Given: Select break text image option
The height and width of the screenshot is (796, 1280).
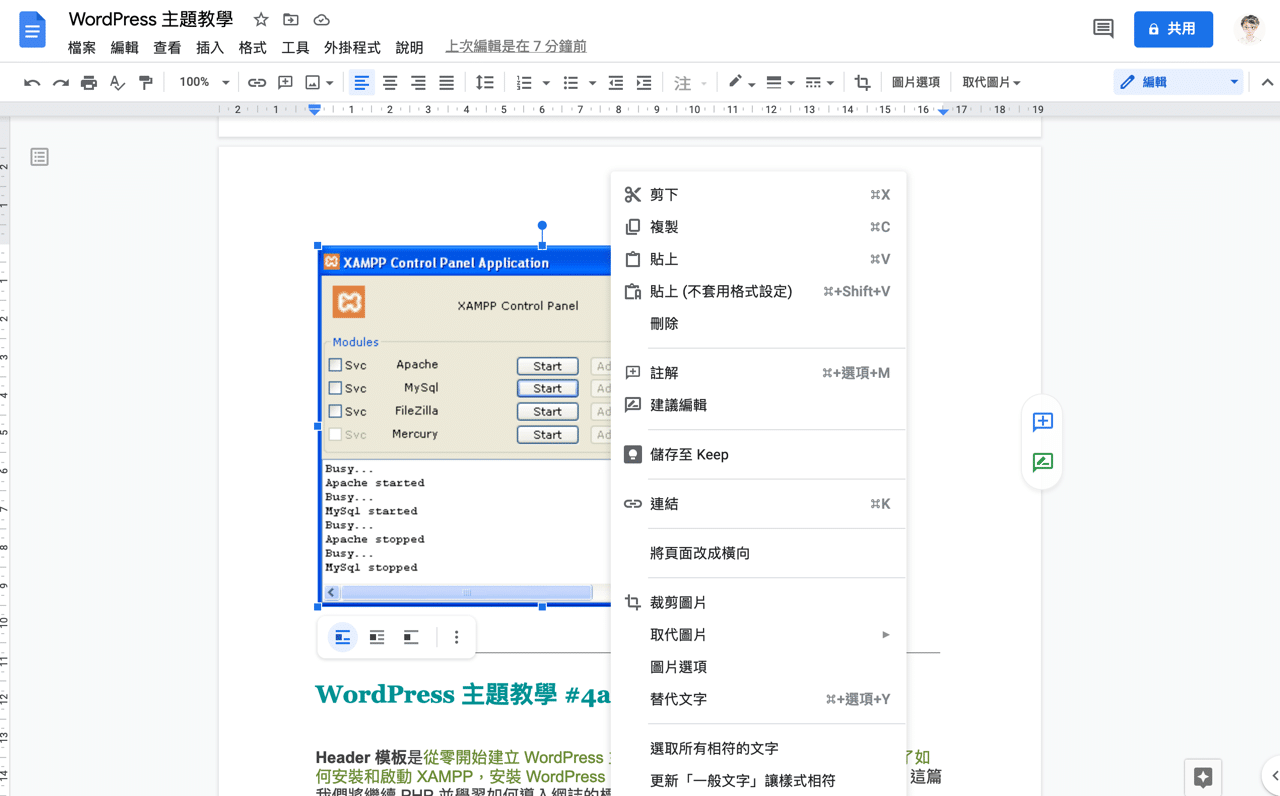Looking at the screenshot, I should (x=411, y=637).
